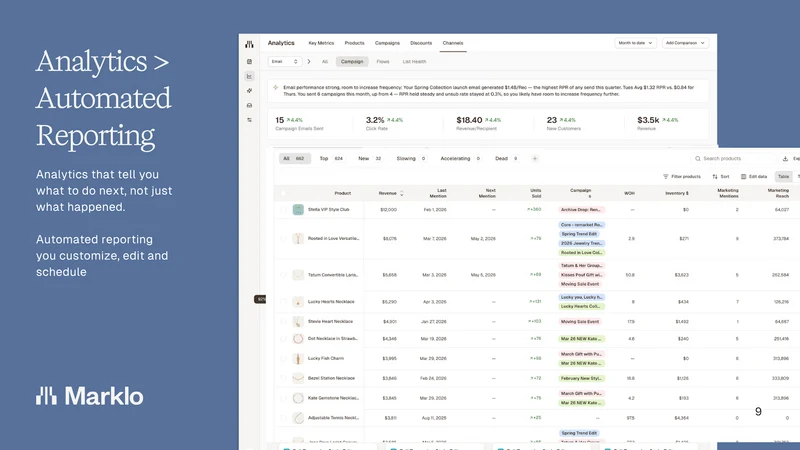This screenshot has width=800, height=450.
Task: Click the Adjustable Tennis Necklace thumbnail
Action: (x=298, y=418)
